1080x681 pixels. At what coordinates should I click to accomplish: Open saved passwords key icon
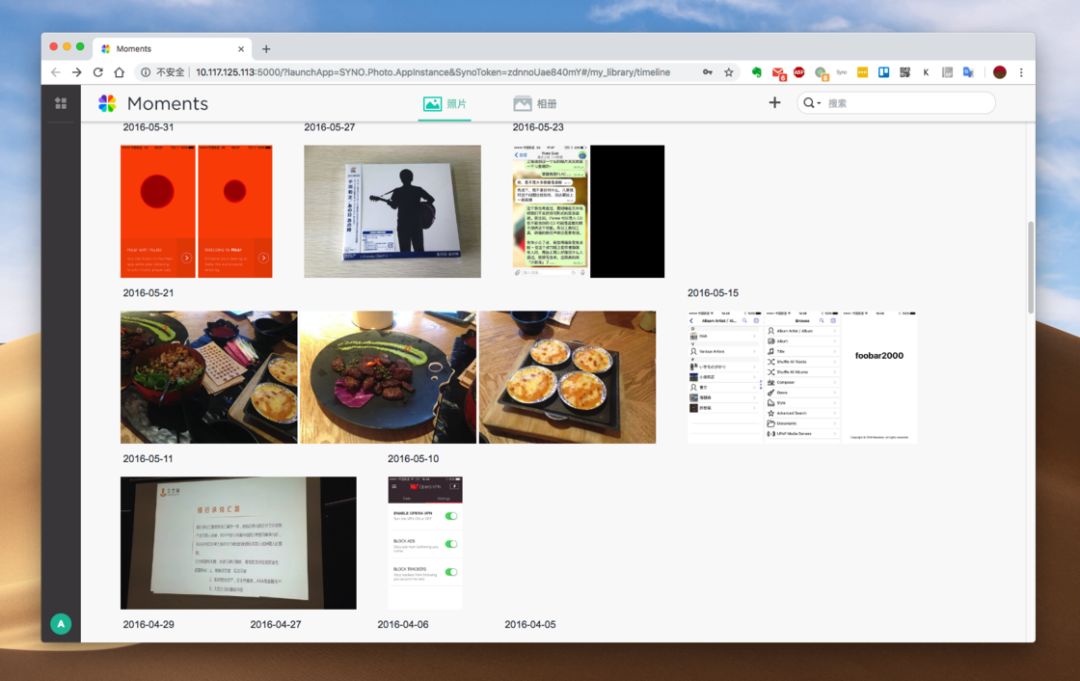coord(707,72)
